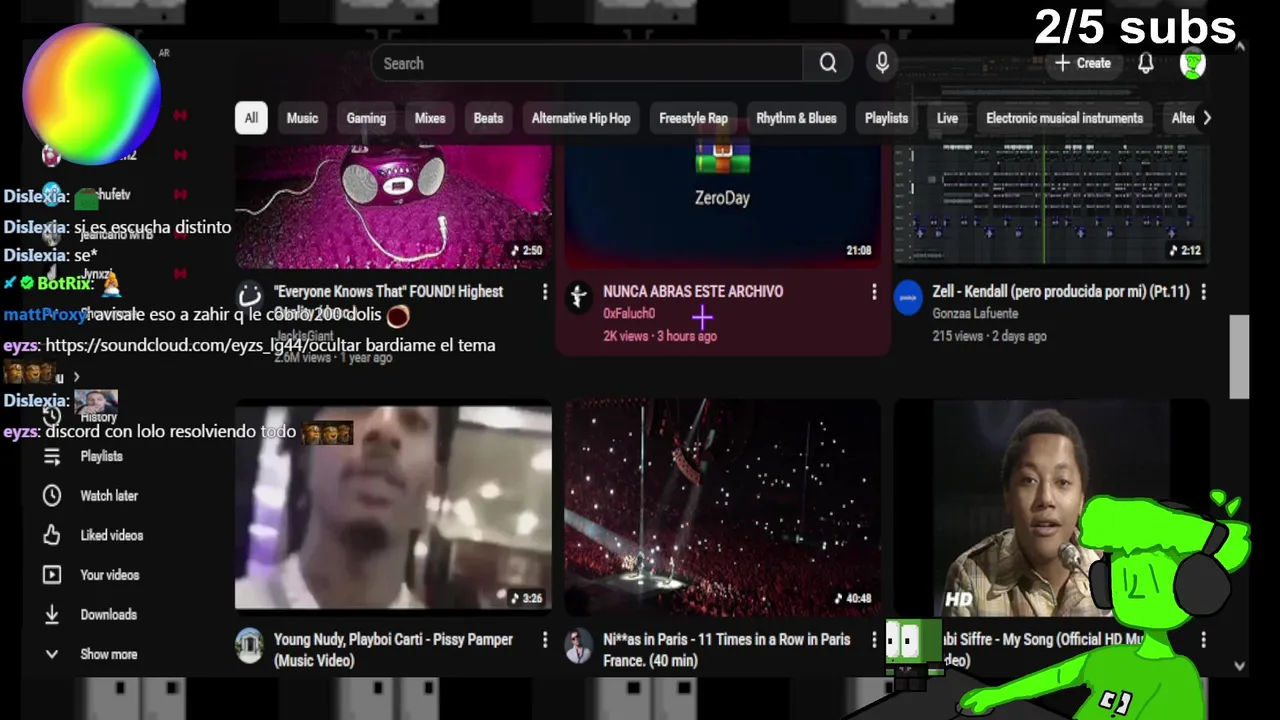Select the Mixes filter chip

430,118
